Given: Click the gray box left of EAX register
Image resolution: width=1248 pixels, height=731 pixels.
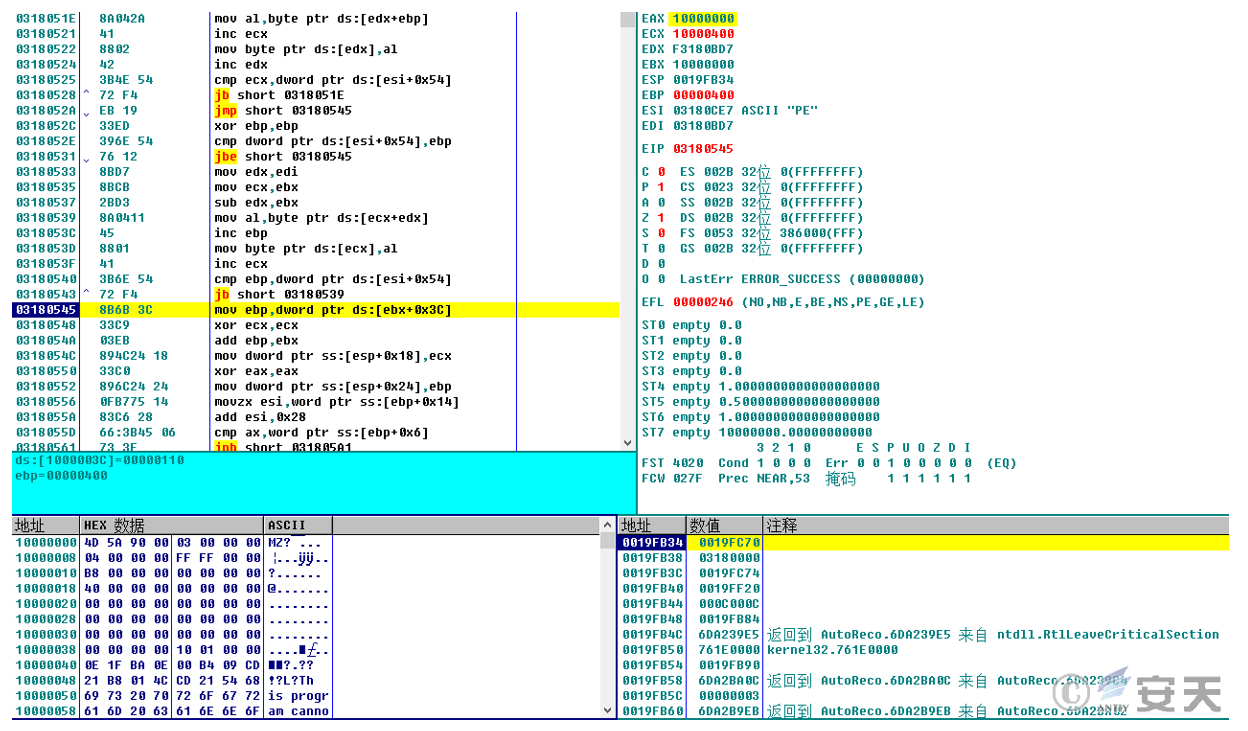Looking at the screenshot, I should [628, 19].
